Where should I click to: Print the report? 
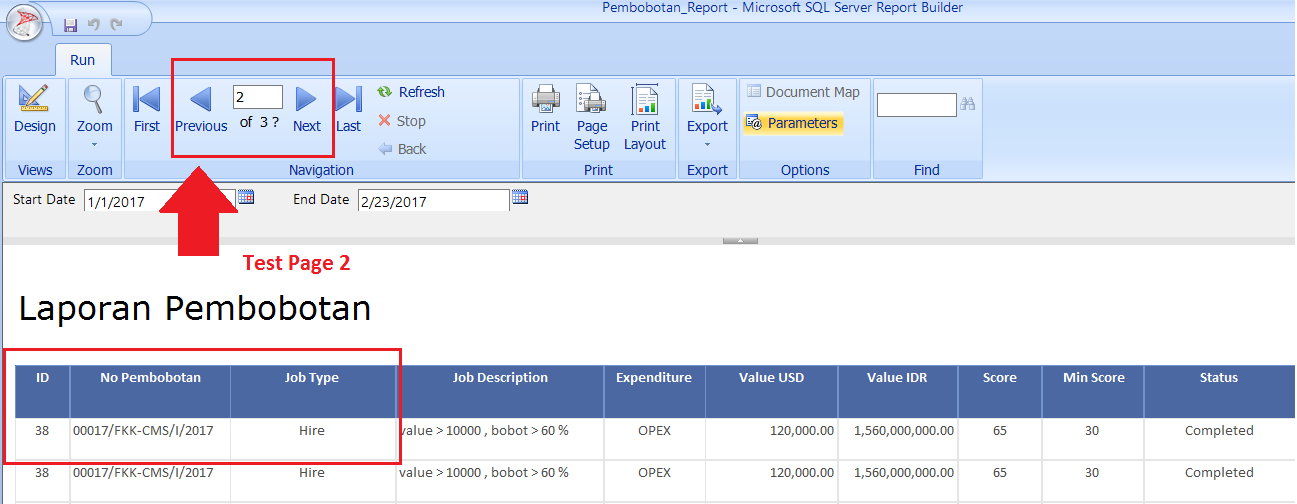point(545,109)
